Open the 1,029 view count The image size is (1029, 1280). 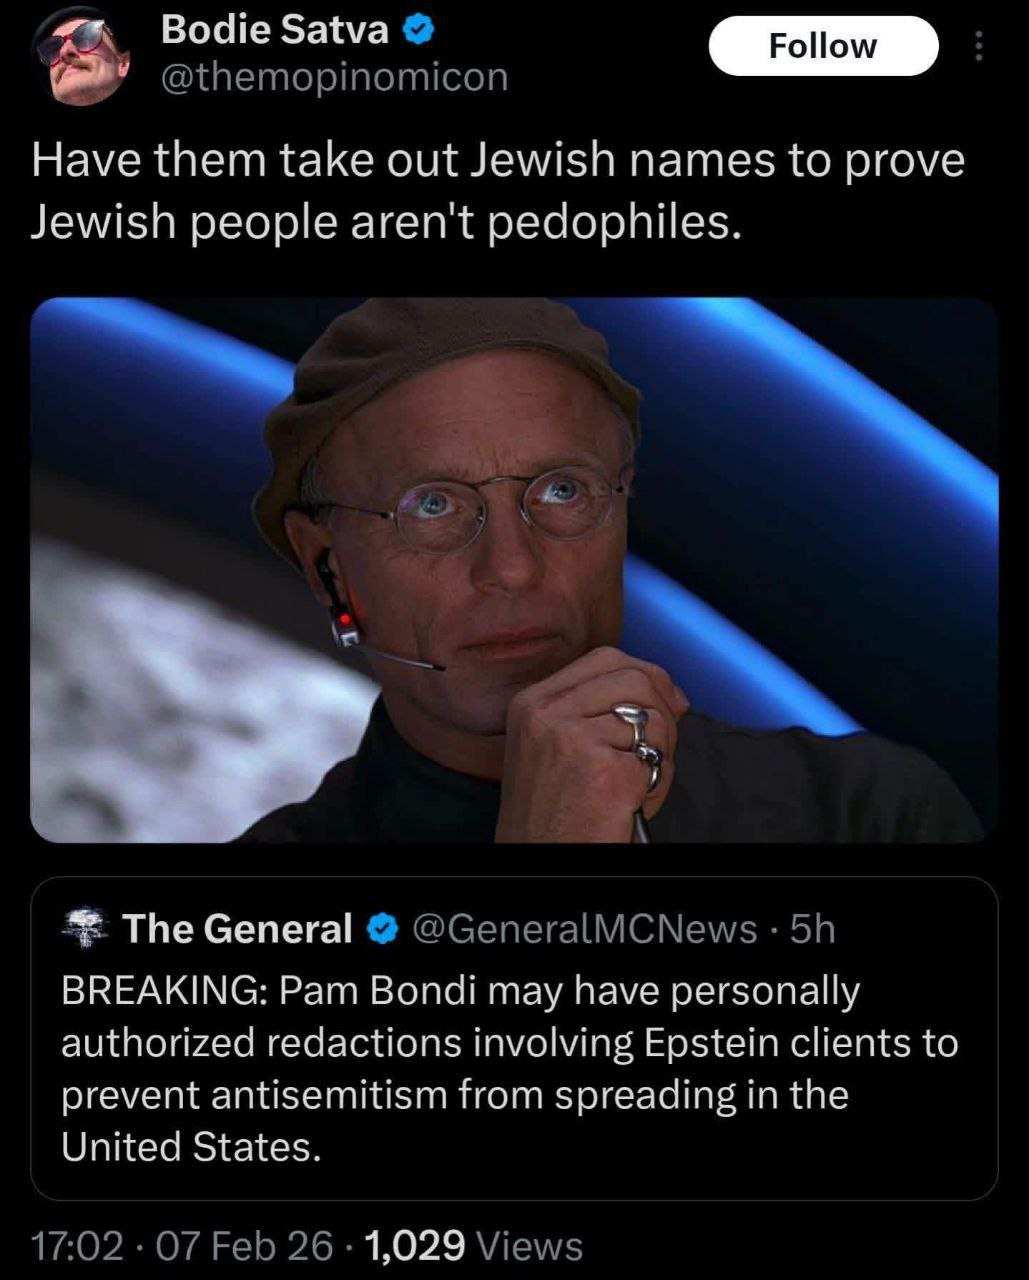[x=415, y=1246]
